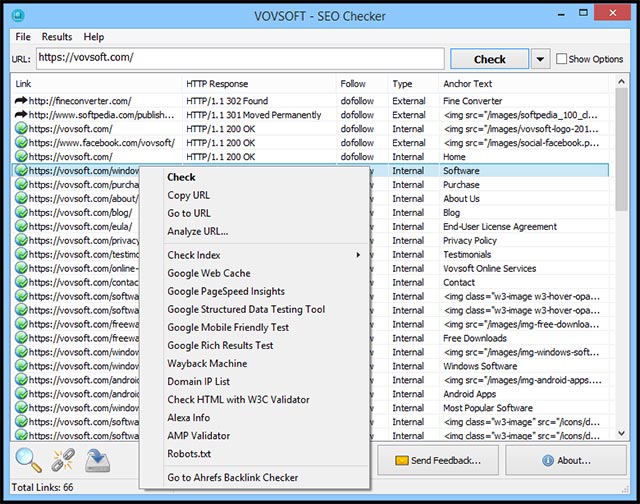This screenshot has width=640, height=504.
Task: Click green status icon of facebook.com/vovsoft row
Action: 21,142
